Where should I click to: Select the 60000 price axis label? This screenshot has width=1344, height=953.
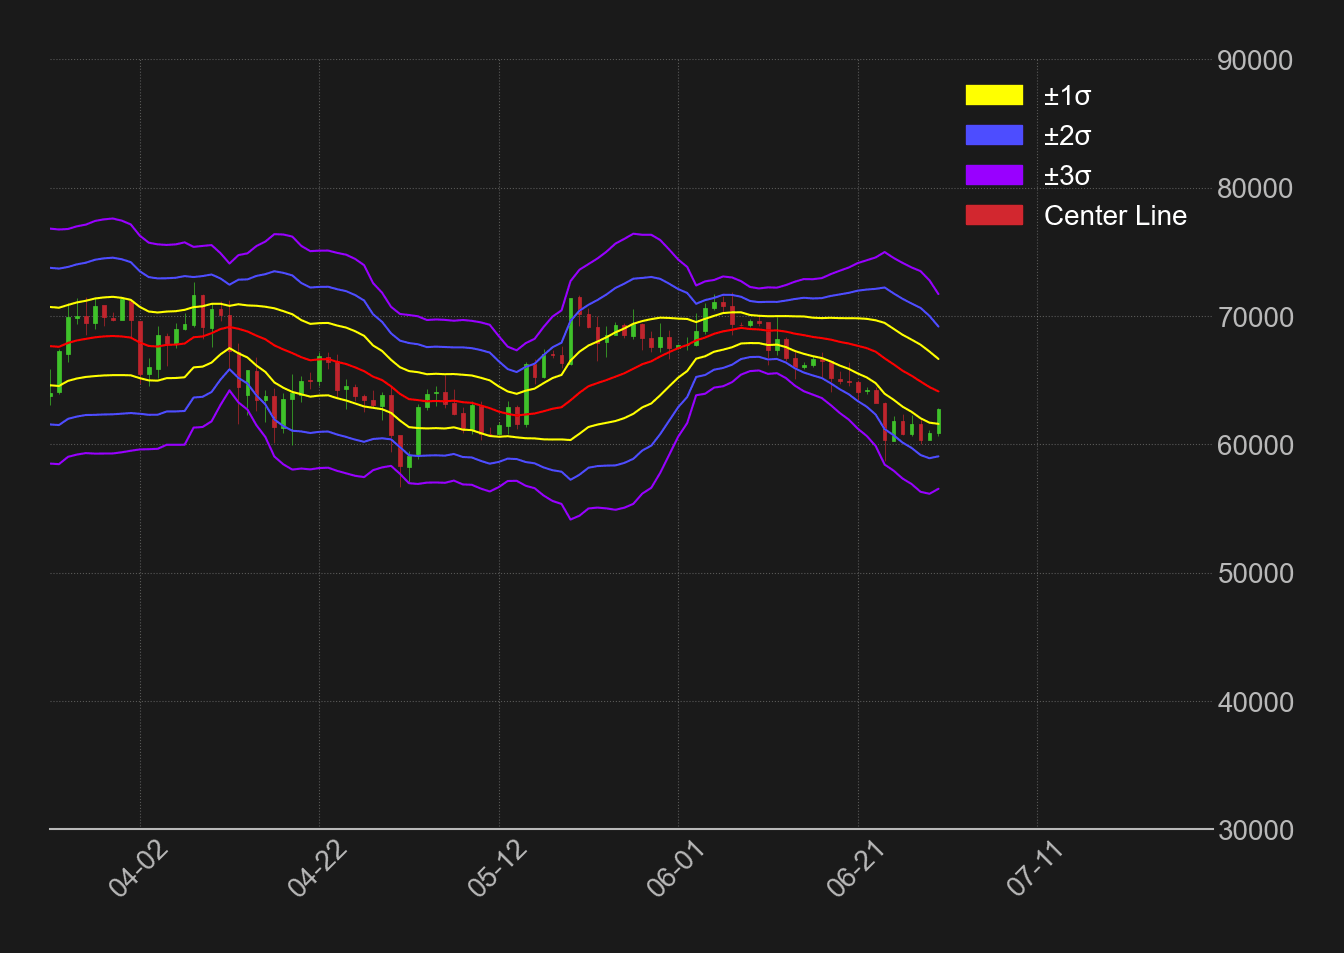[x=1254, y=445]
